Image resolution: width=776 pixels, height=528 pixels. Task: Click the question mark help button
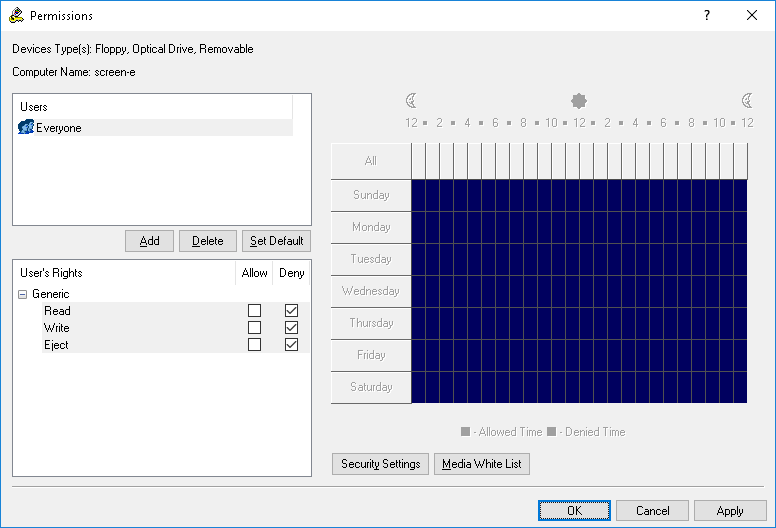click(x=707, y=16)
